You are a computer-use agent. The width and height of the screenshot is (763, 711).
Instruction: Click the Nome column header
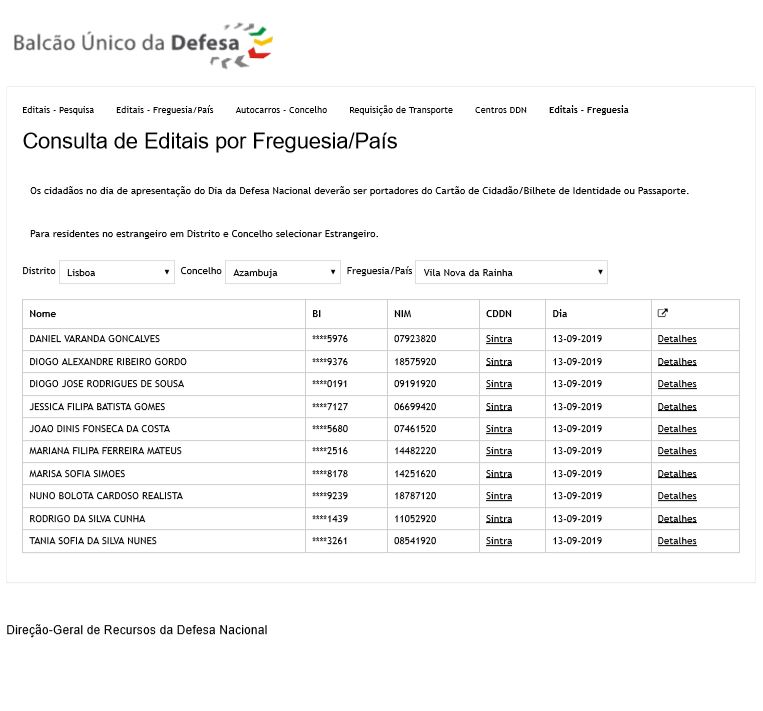[43, 314]
